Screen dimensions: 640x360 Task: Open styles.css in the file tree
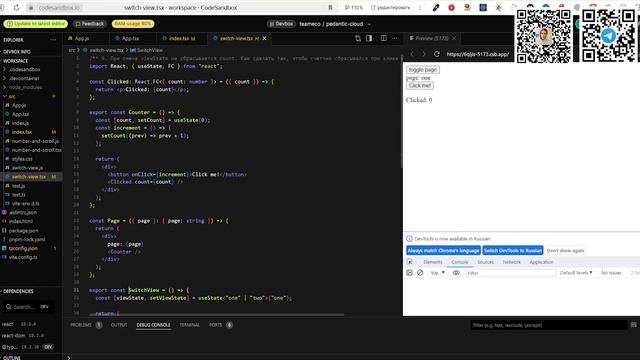[22, 159]
